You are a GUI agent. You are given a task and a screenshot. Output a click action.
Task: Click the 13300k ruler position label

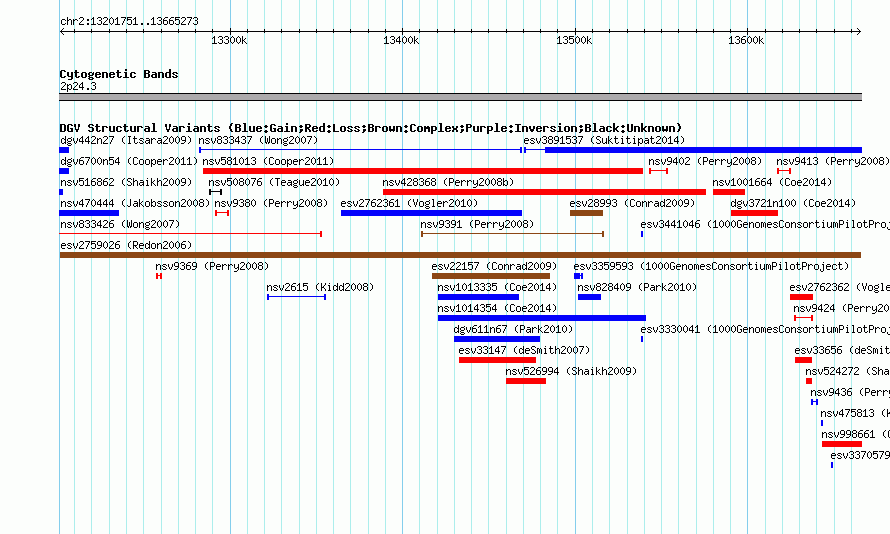pyautogui.click(x=229, y=40)
